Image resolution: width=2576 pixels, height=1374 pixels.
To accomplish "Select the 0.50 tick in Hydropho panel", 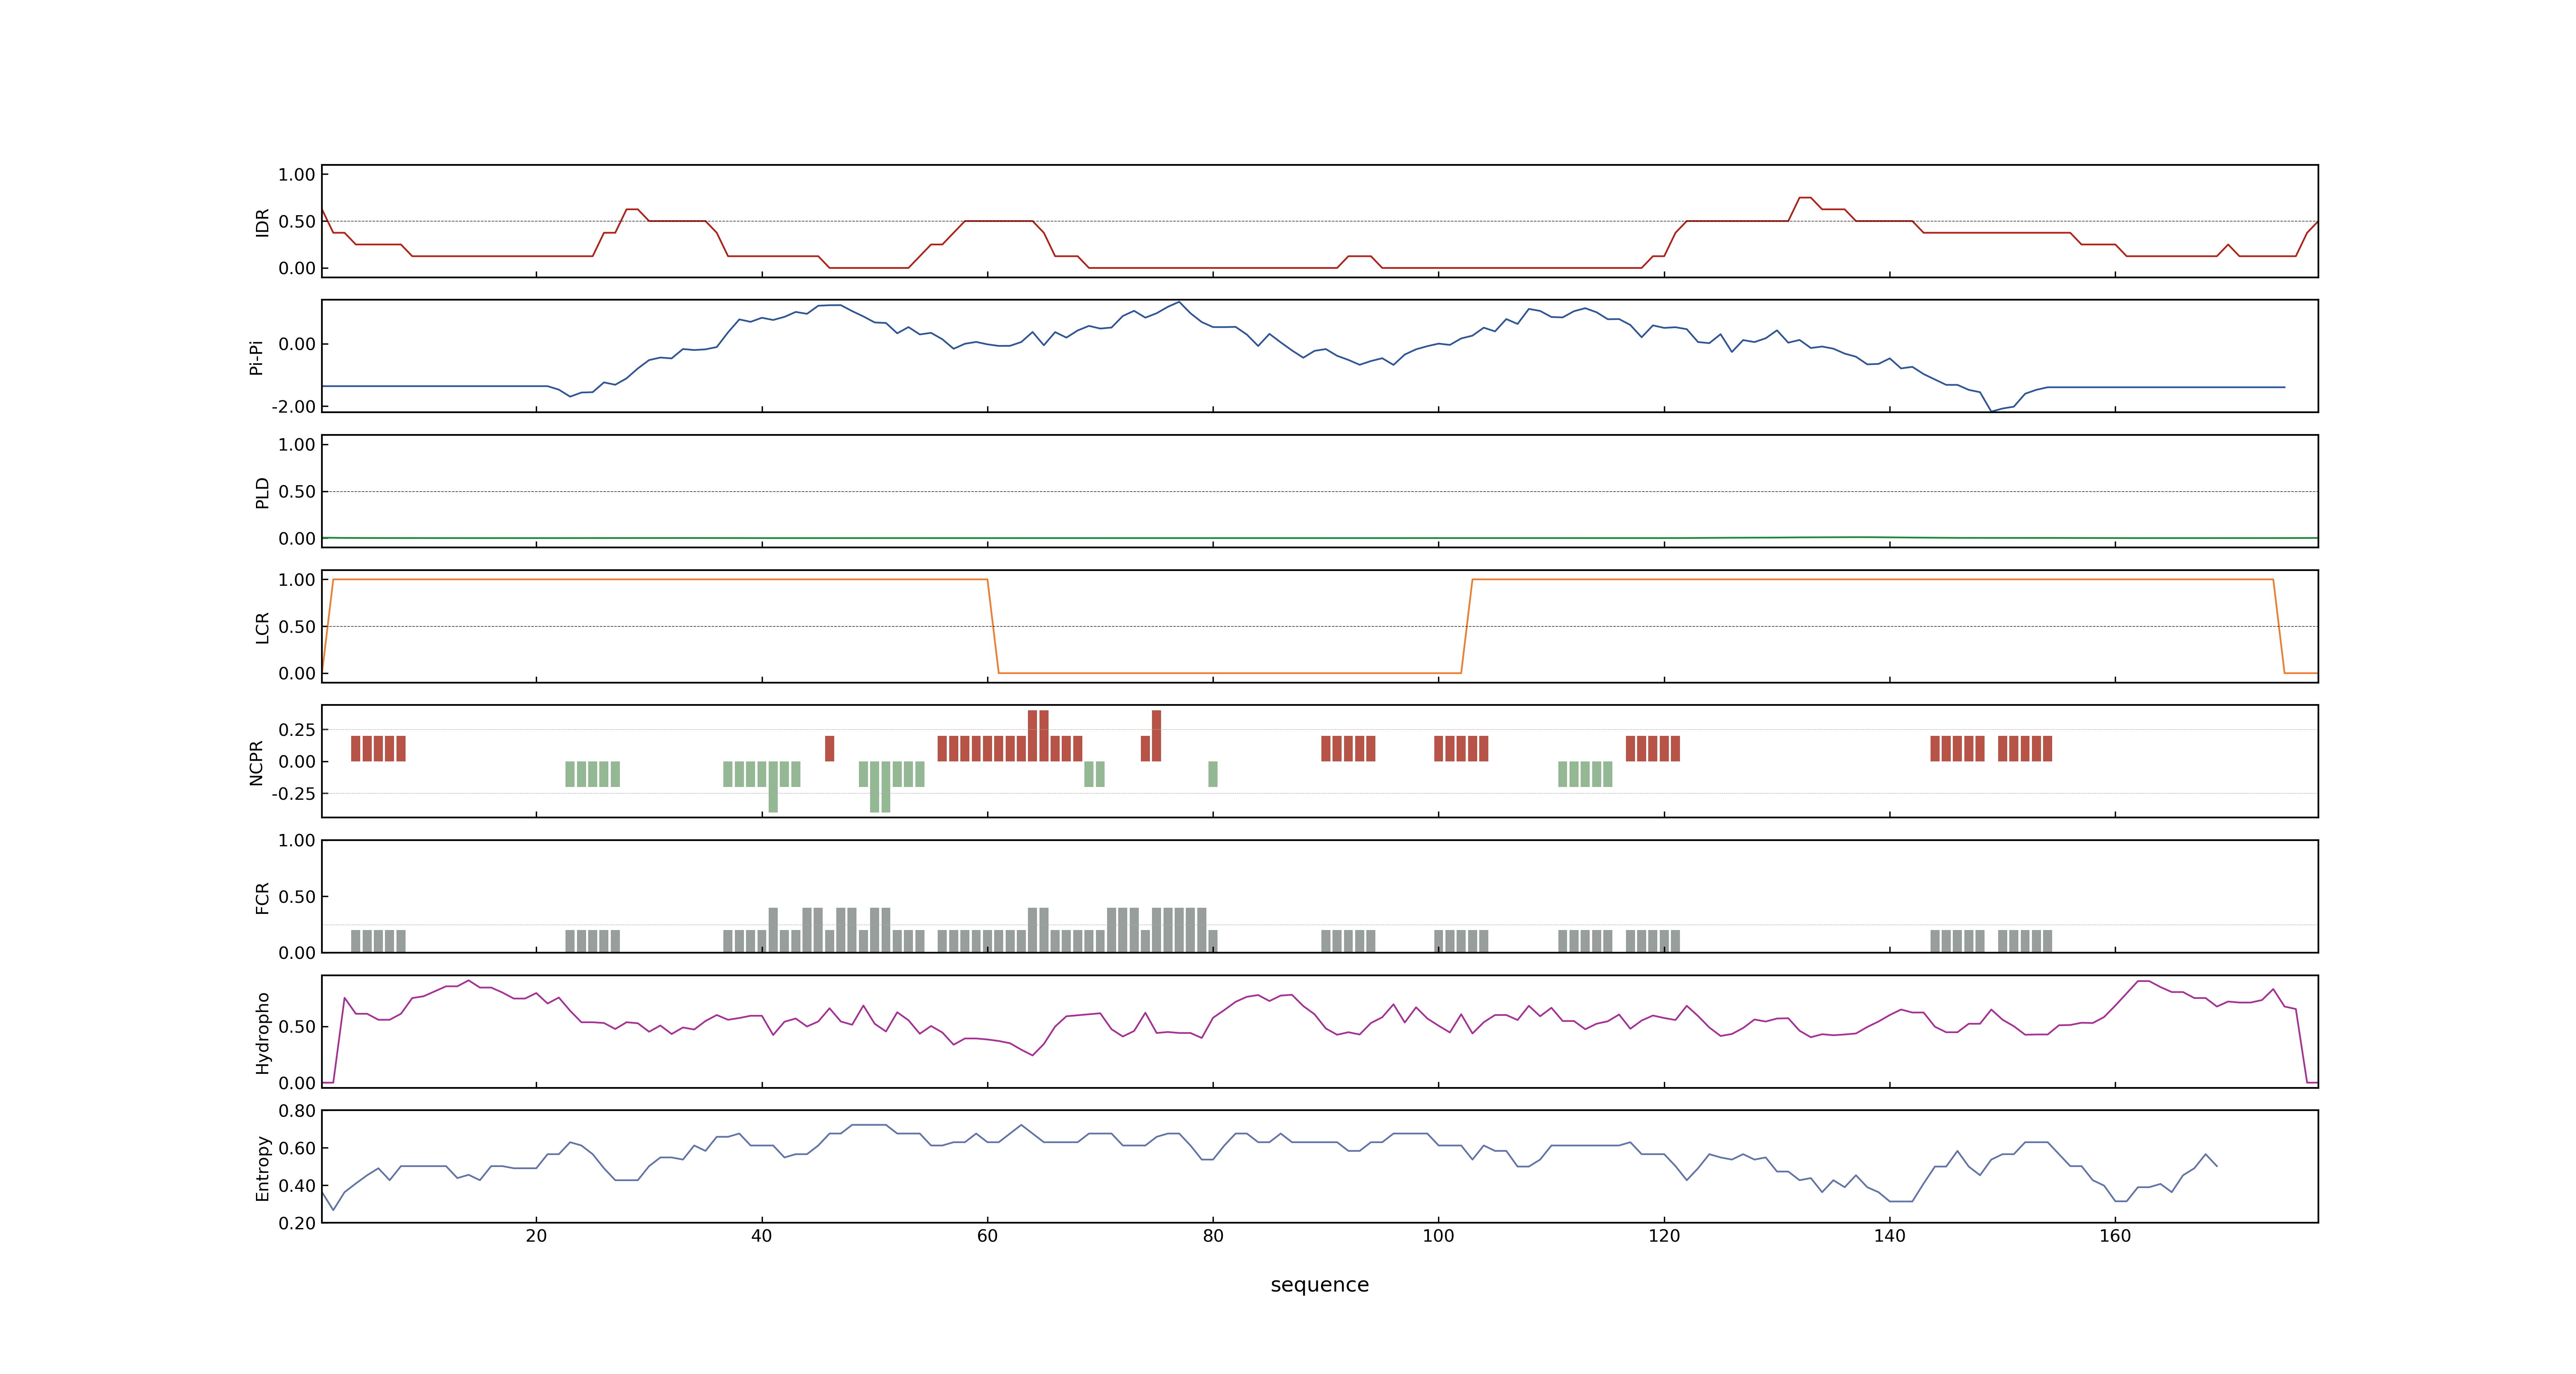I will 297,1027.
